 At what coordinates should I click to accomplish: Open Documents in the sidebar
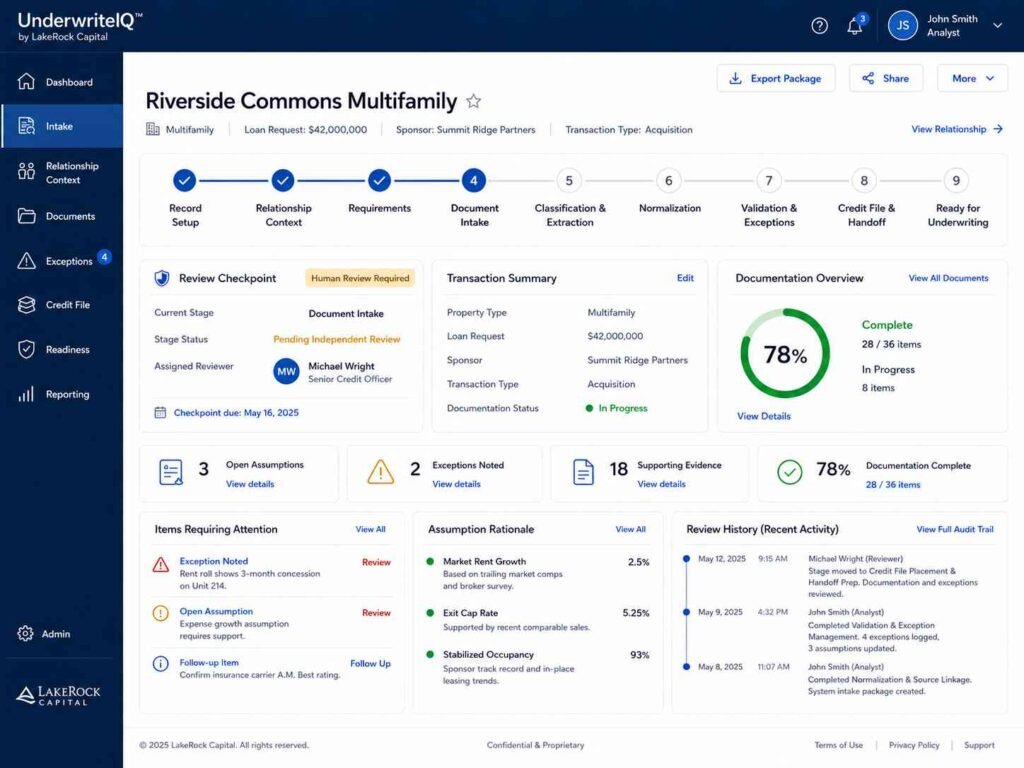[61, 216]
